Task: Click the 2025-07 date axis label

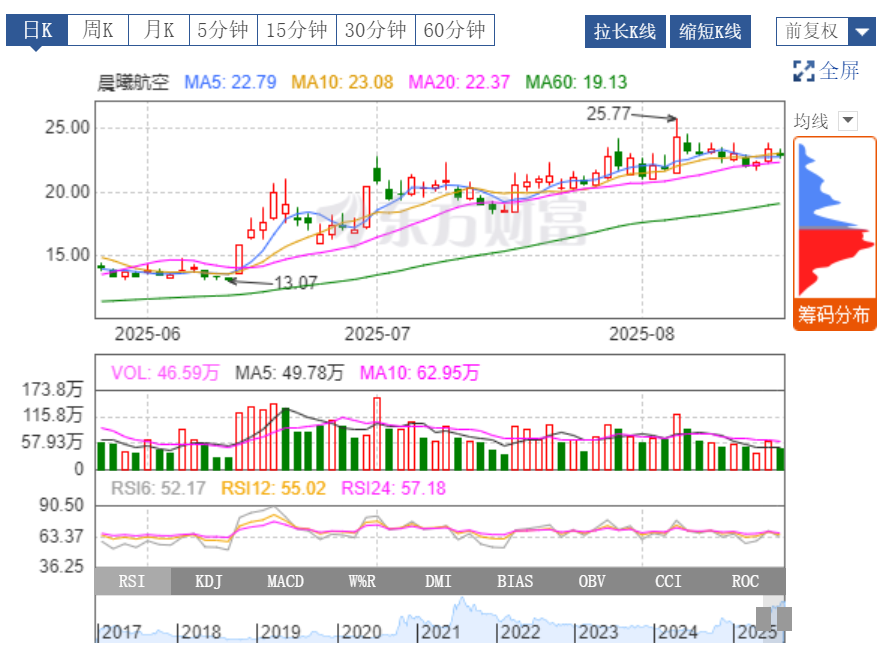Action: [x=377, y=334]
